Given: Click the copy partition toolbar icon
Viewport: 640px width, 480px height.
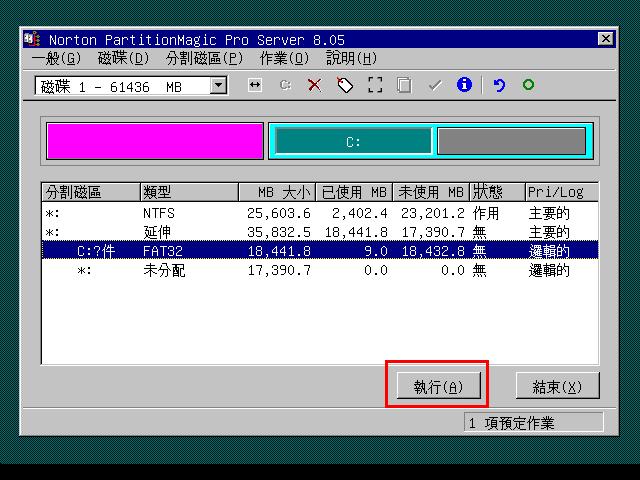Looking at the screenshot, I should click(x=404, y=85).
